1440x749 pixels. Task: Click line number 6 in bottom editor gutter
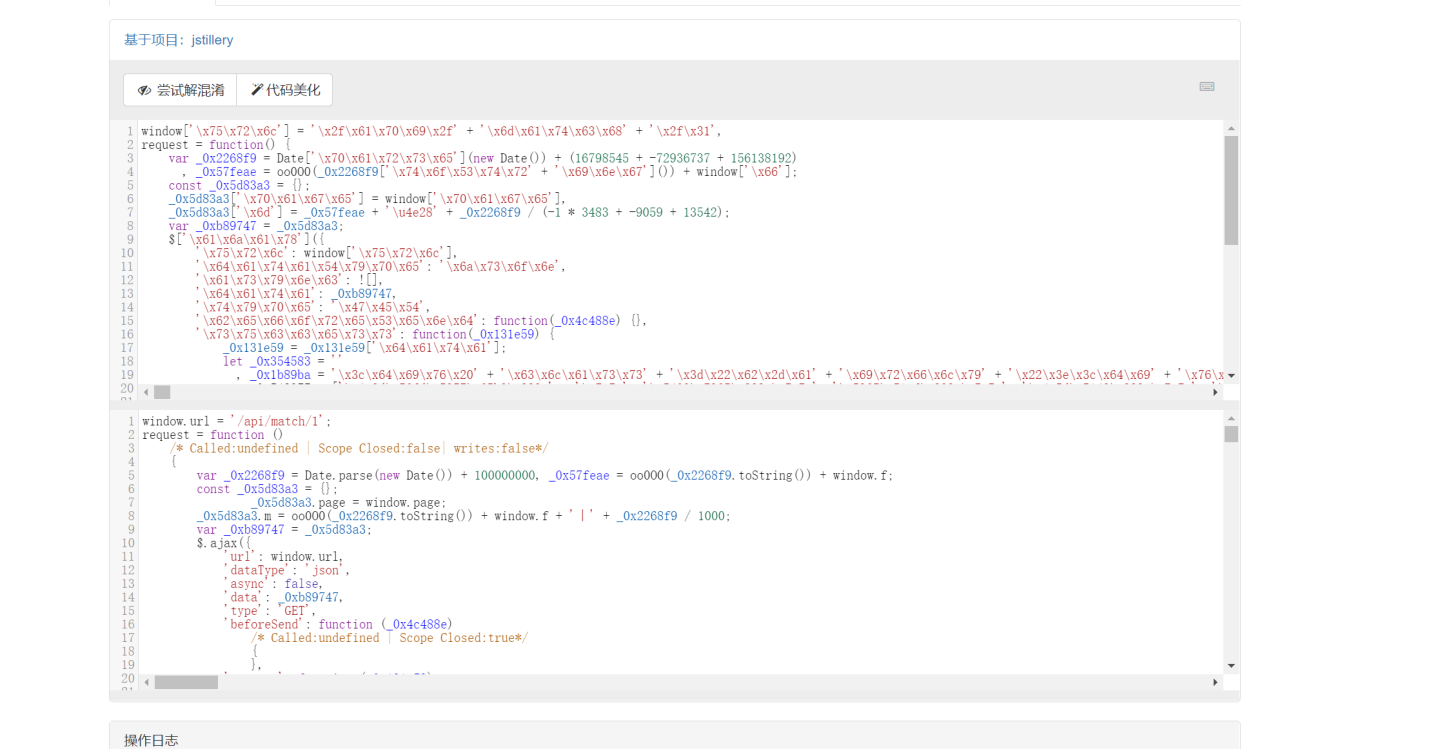(130, 489)
